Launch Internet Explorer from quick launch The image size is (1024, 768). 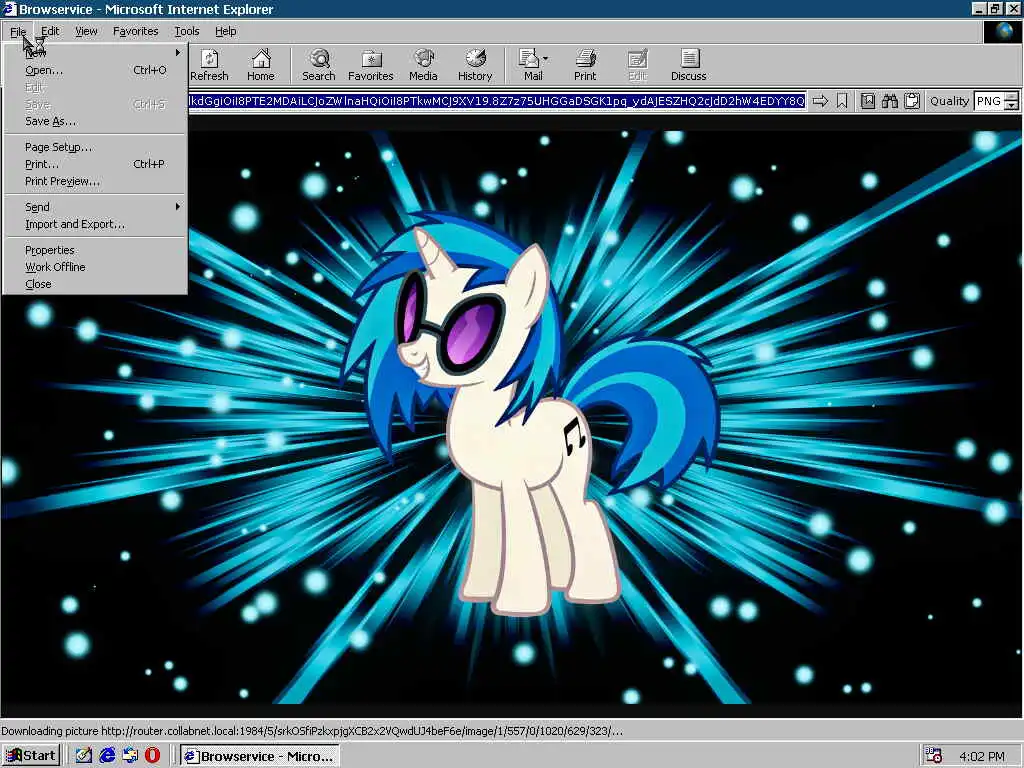(107, 756)
